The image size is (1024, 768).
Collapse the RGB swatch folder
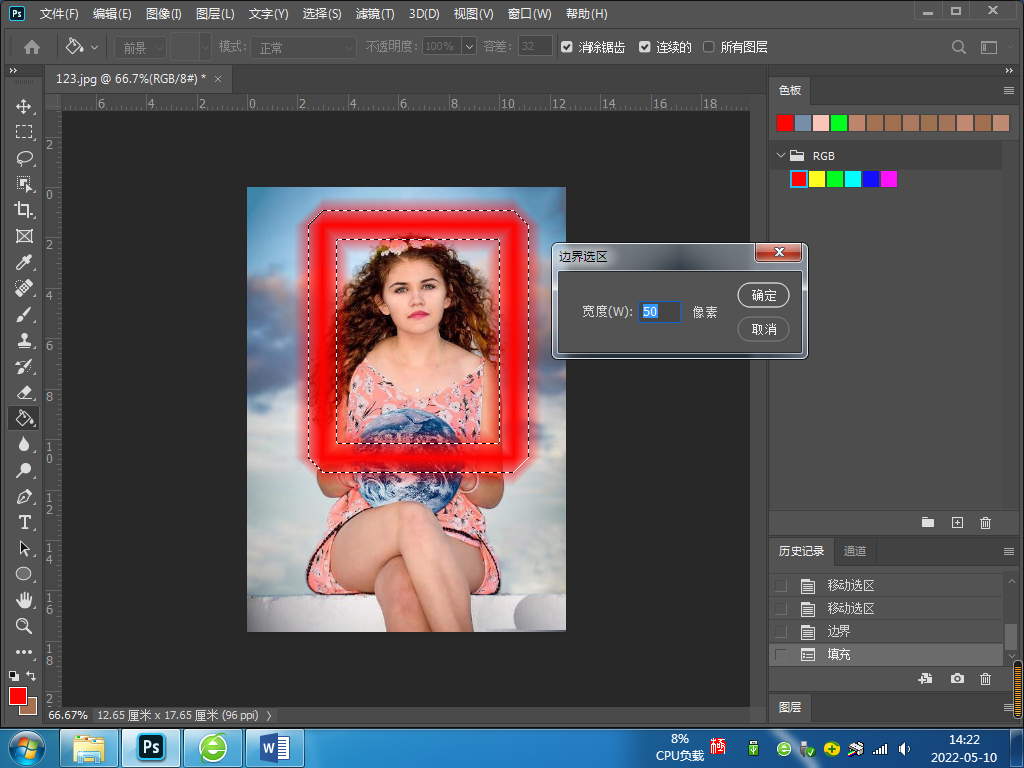[x=781, y=156]
